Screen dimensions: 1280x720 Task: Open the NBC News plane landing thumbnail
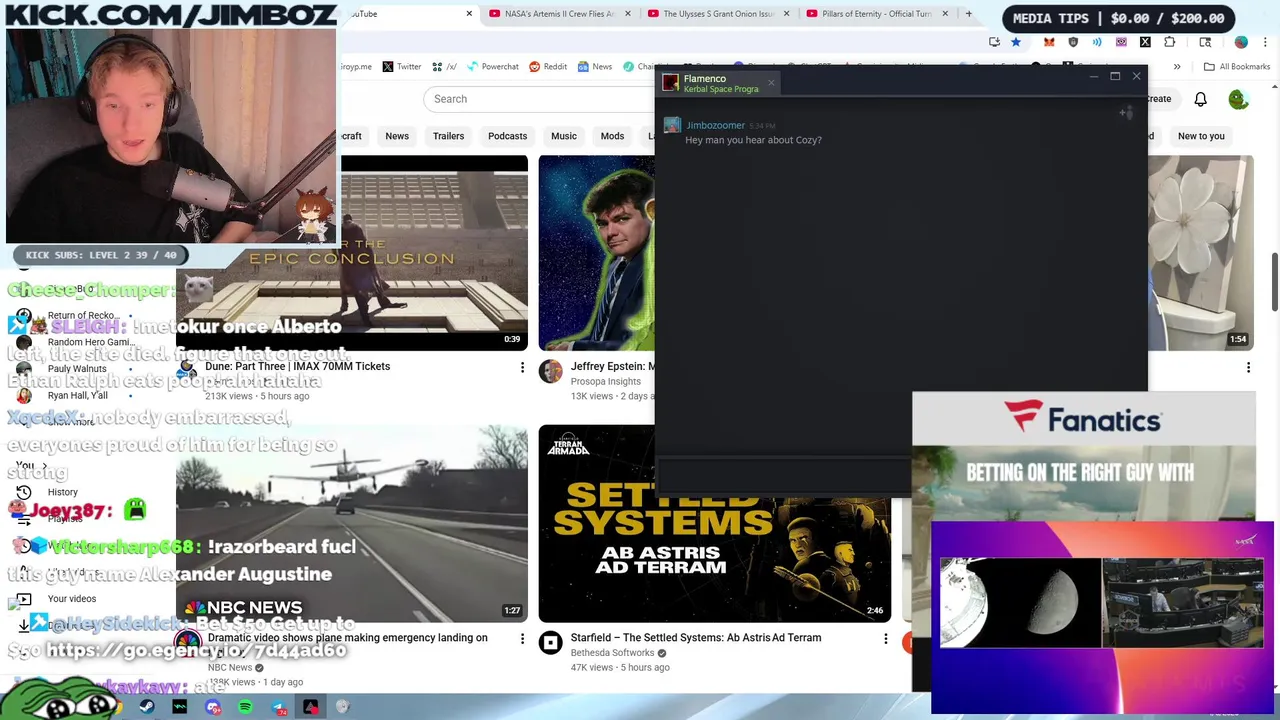352,524
